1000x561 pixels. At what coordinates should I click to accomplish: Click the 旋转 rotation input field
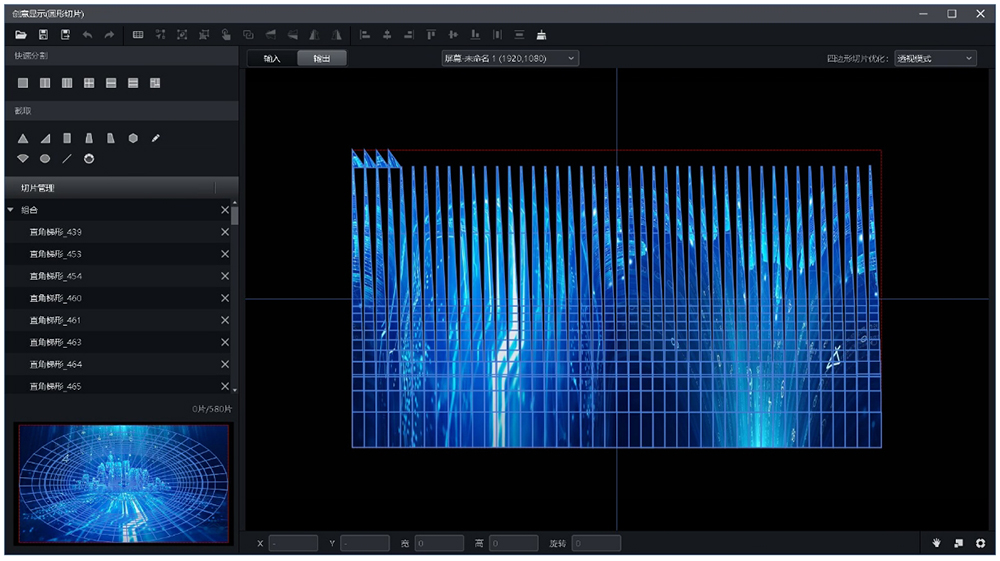point(596,543)
